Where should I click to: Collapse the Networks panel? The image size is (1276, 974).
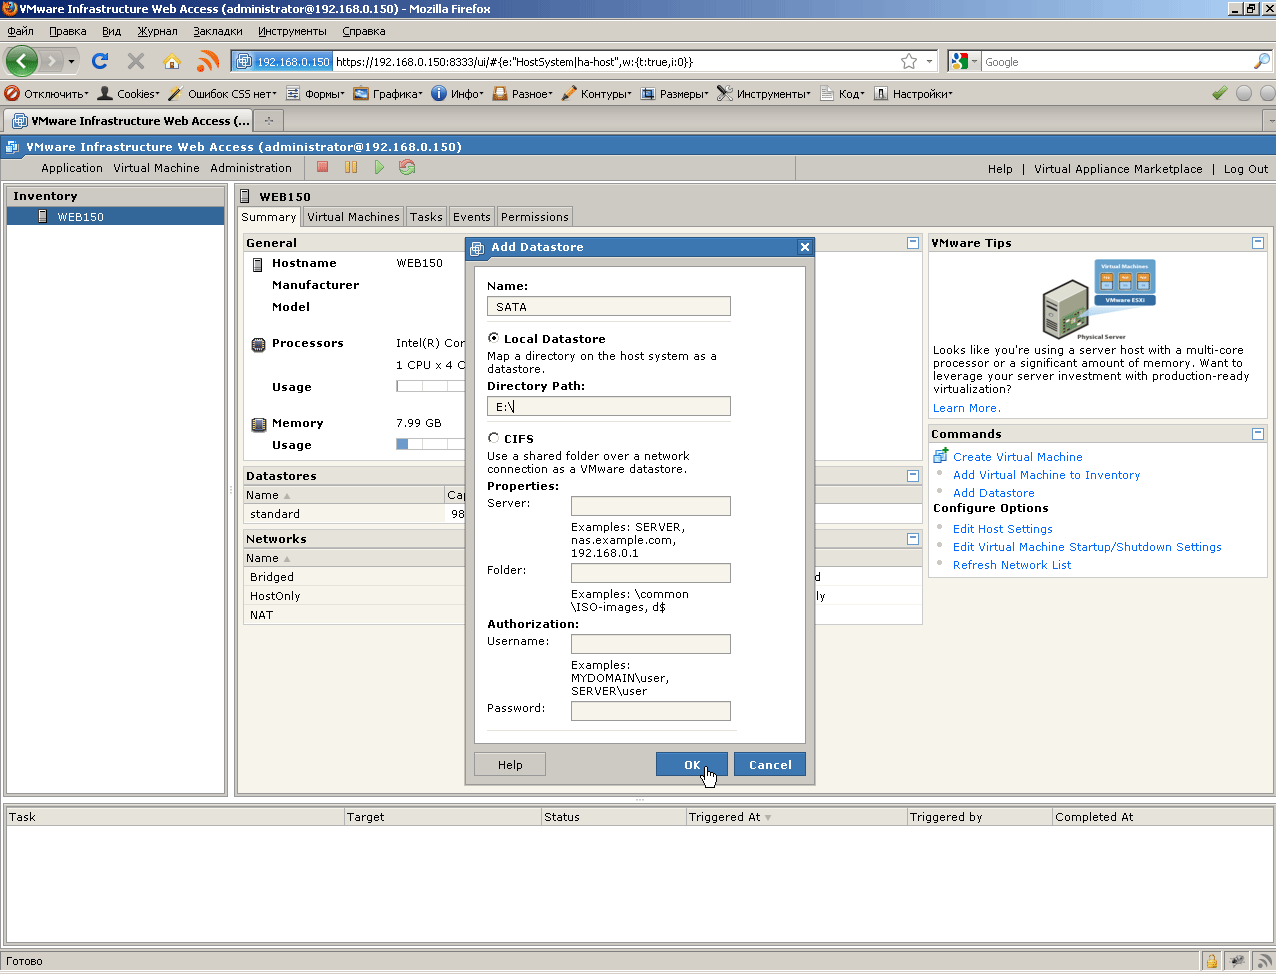point(913,539)
